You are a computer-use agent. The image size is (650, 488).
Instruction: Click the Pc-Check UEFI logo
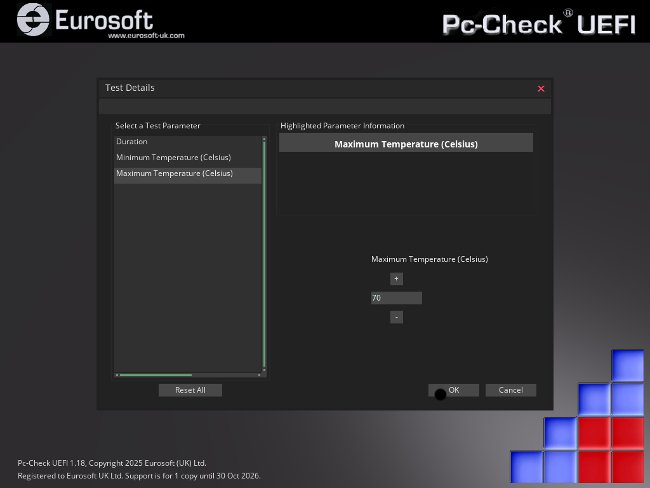538,22
